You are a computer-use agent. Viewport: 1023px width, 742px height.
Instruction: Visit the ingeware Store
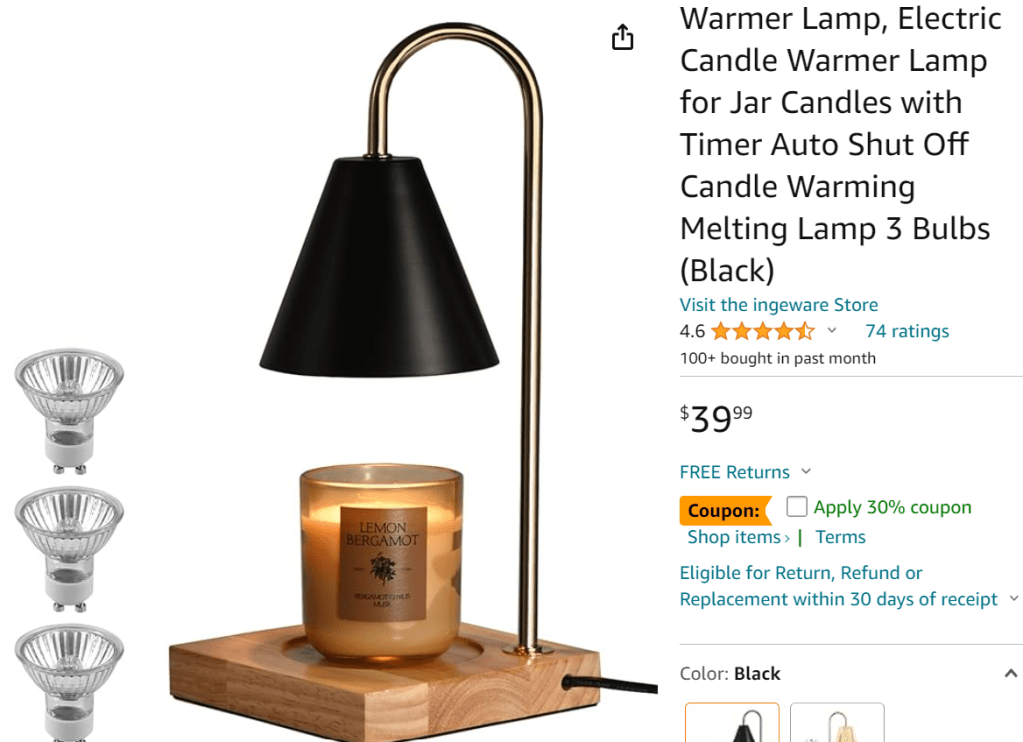click(x=778, y=305)
